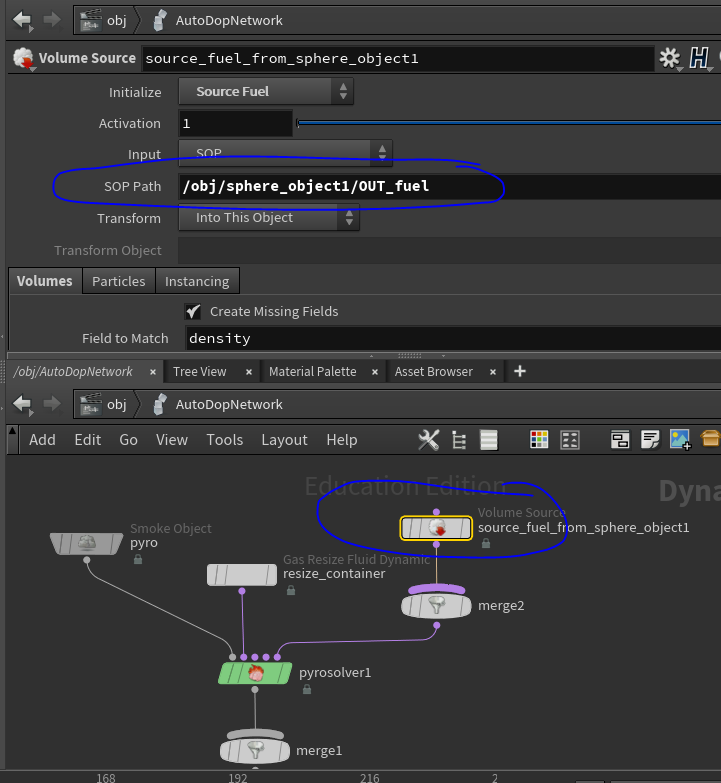The image size is (721, 783).
Task: Switch to the Particles tab
Action: (119, 281)
